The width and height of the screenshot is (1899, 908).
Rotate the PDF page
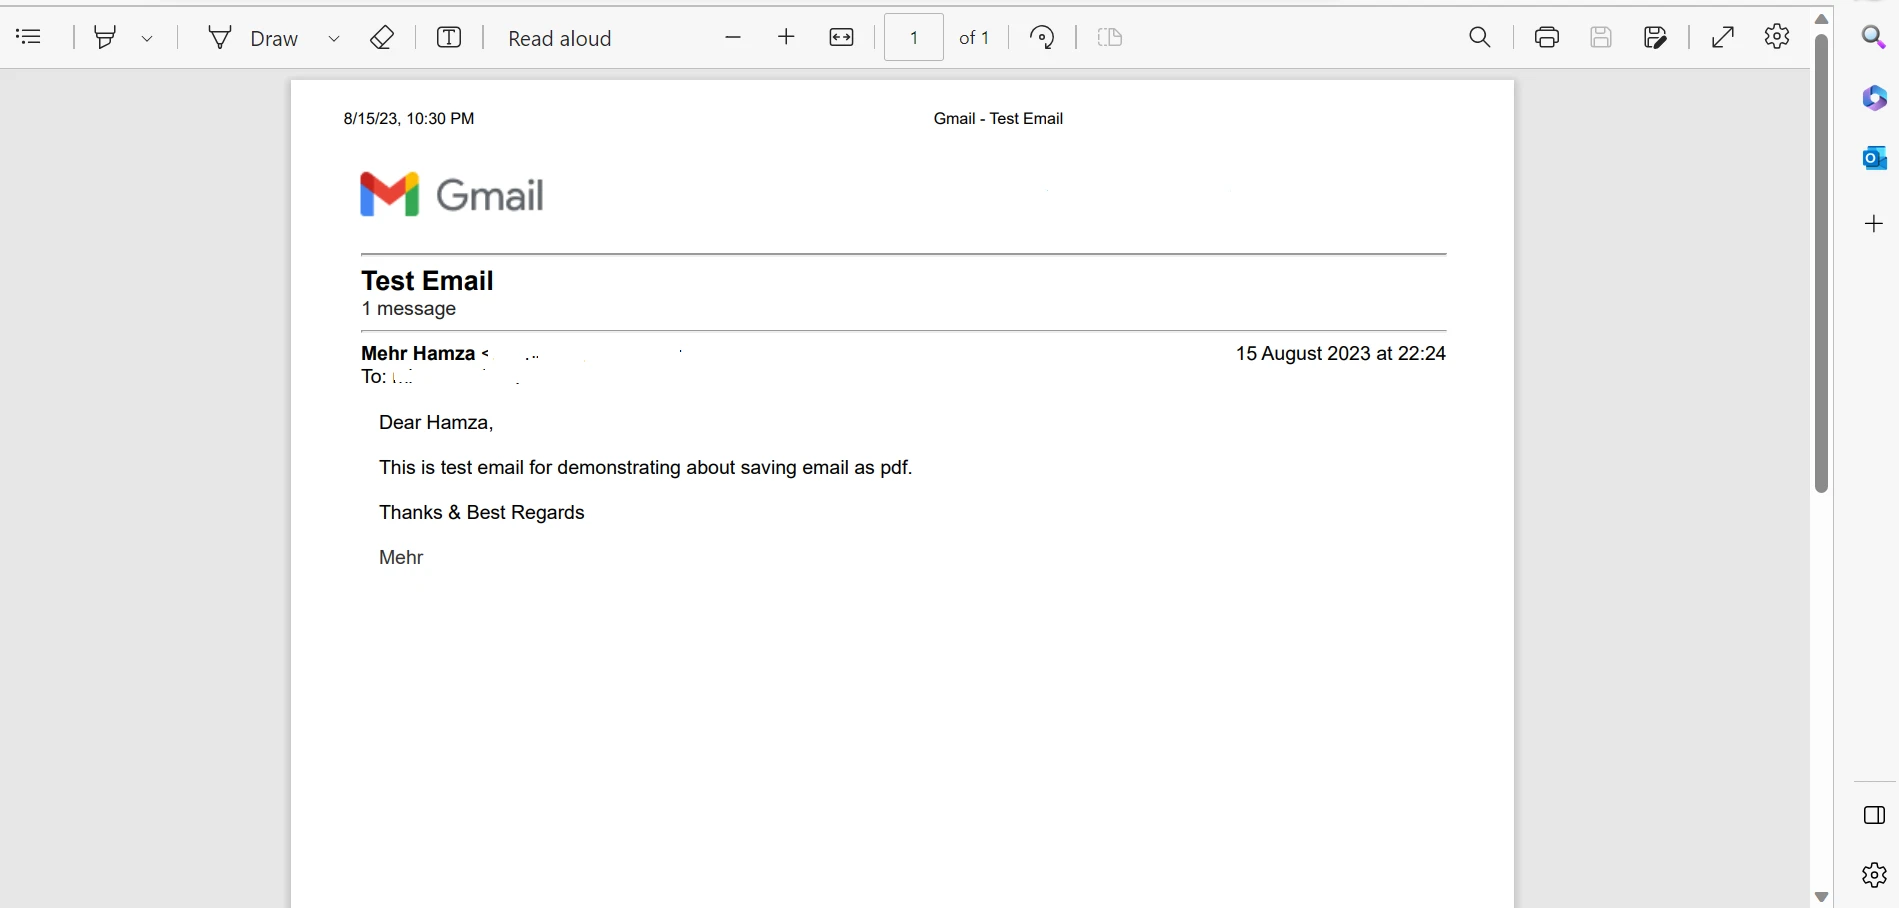1042,37
